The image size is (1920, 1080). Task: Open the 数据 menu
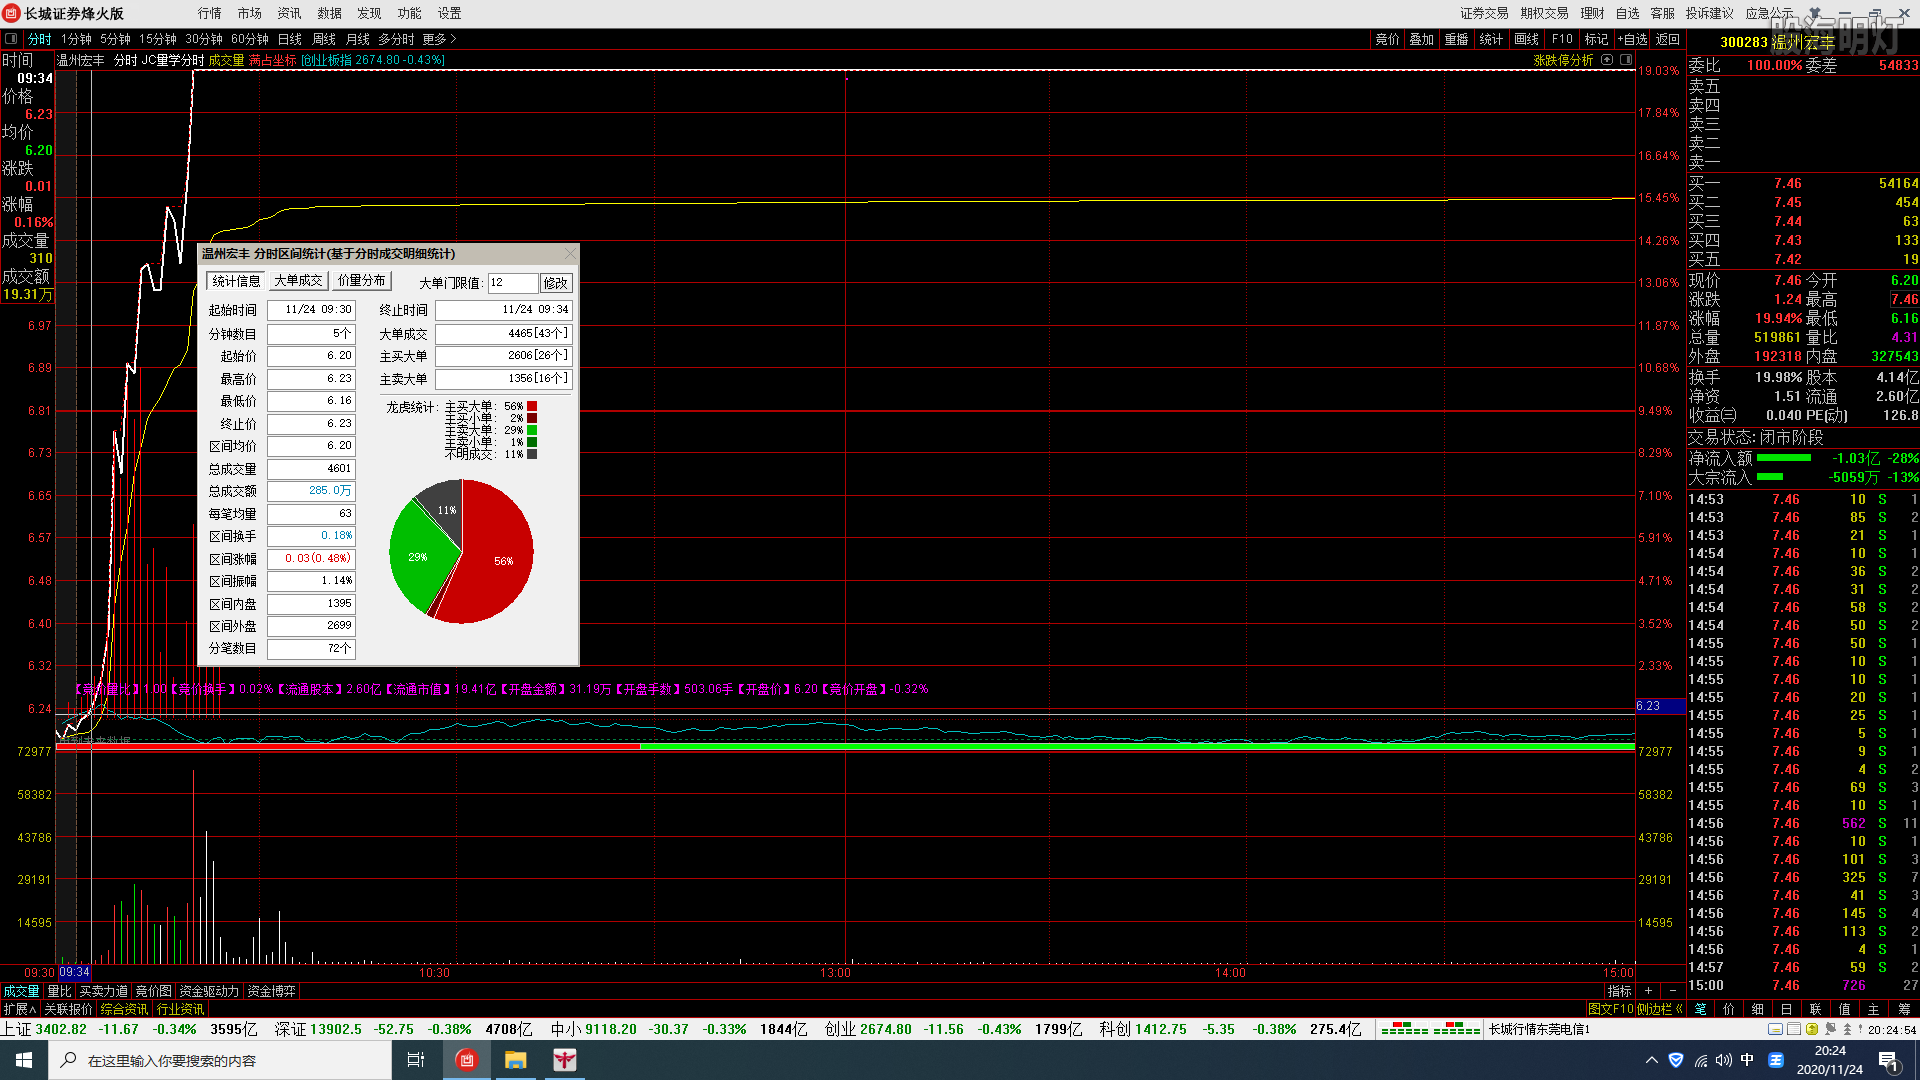coord(330,13)
